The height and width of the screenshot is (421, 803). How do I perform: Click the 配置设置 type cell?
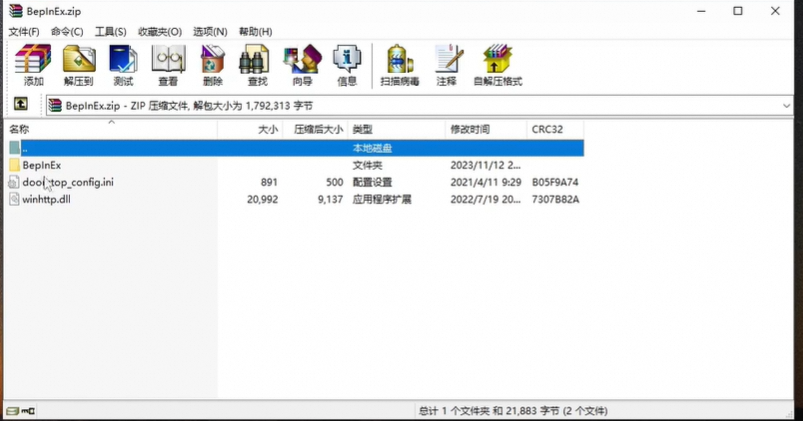click(372, 182)
